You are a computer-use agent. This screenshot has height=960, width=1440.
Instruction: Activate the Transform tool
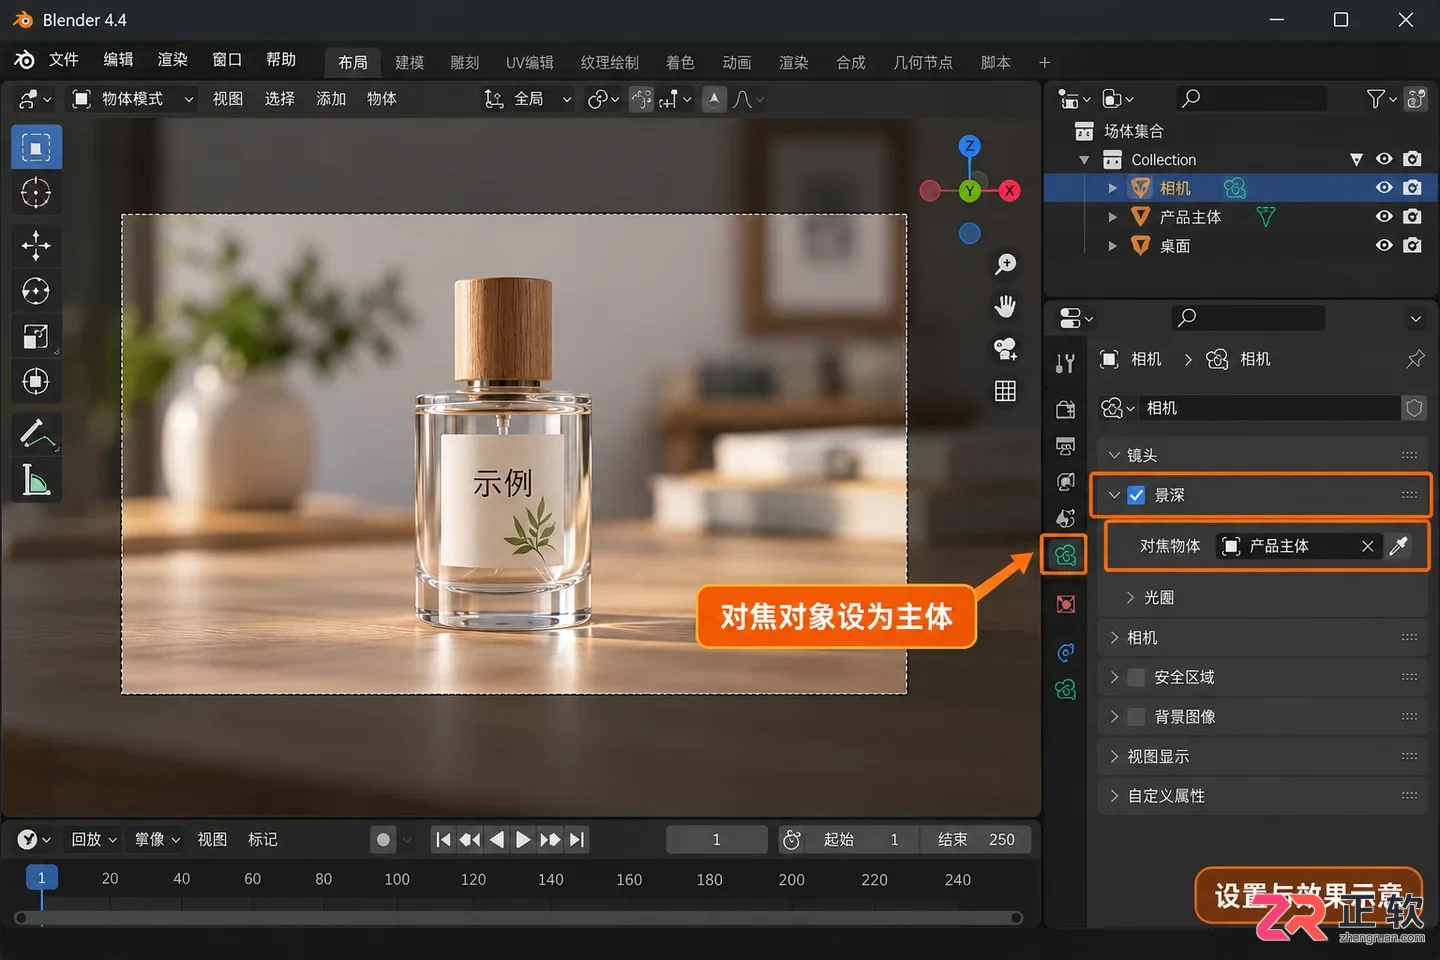pos(36,381)
